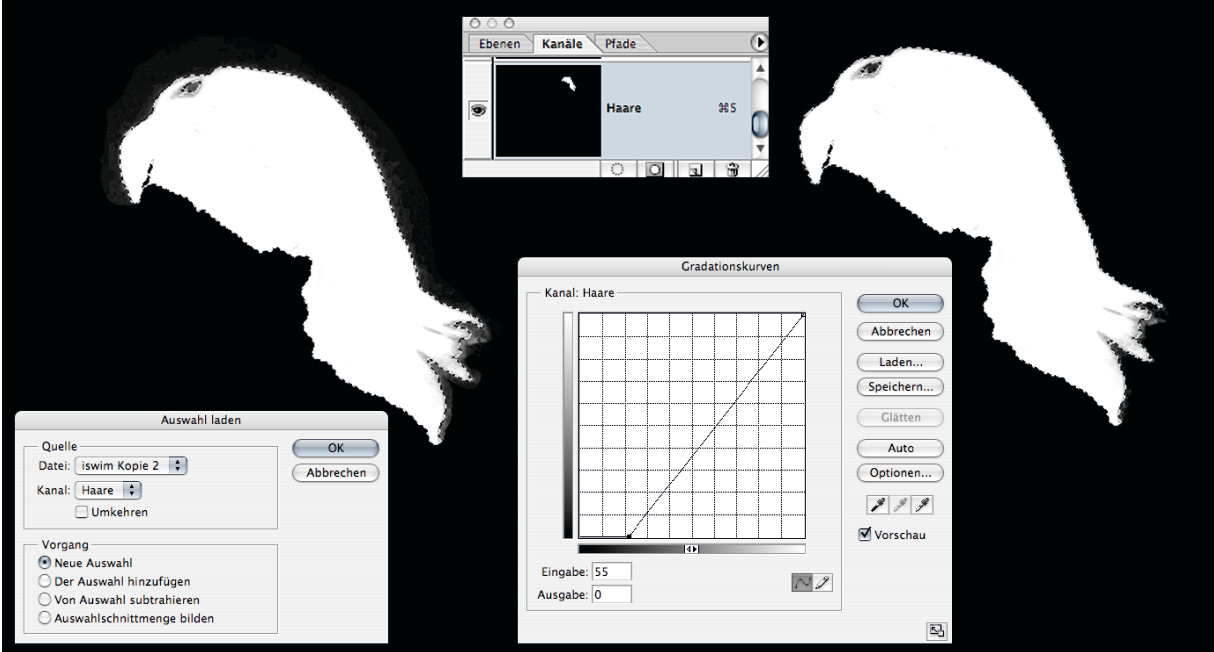Cancel Auswahl laden with Abbrechen
This screenshot has height=652, width=1214.
click(336, 473)
